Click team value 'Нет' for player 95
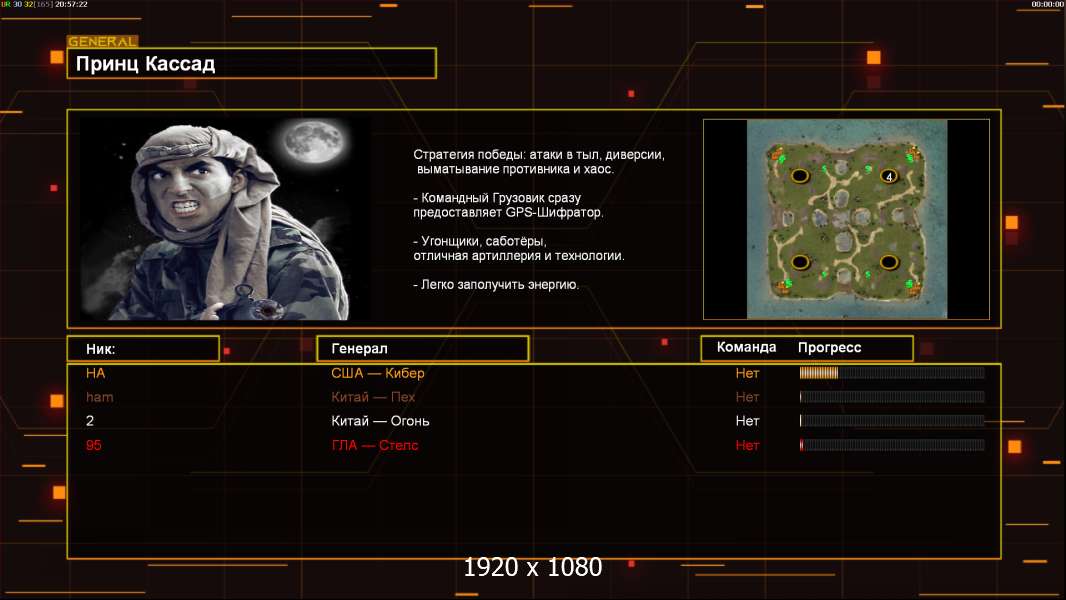The width and height of the screenshot is (1066, 600). tap(747, 445)
